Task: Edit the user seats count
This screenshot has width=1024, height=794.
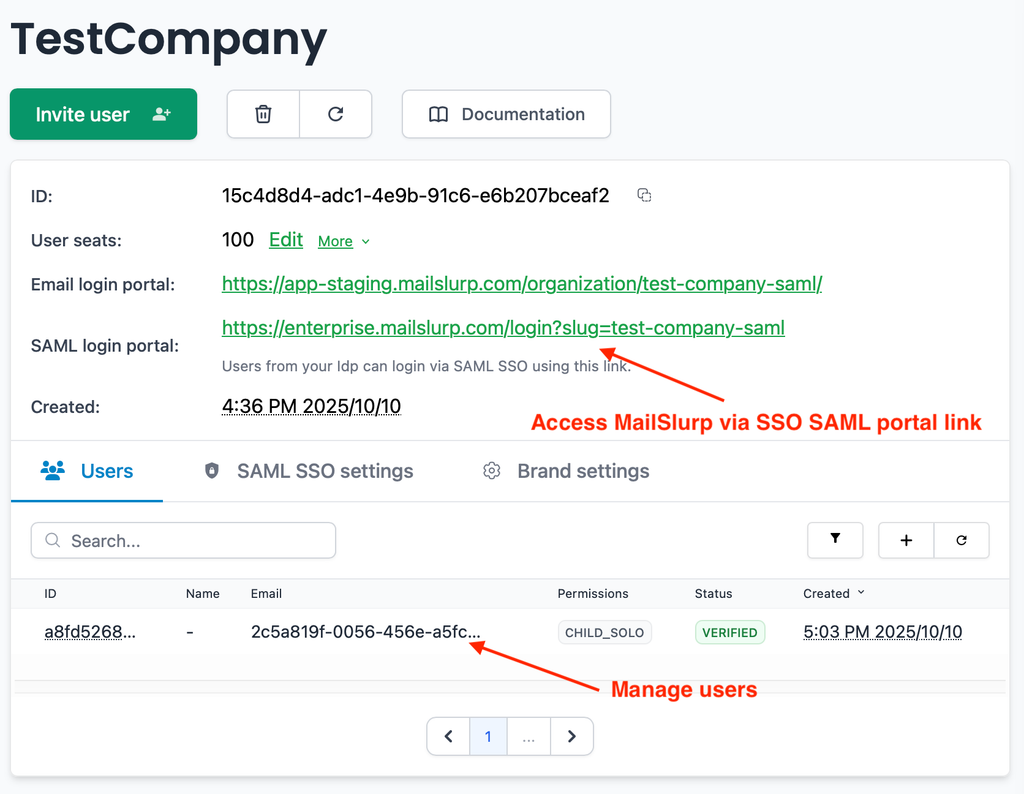Action: (286, 240)
